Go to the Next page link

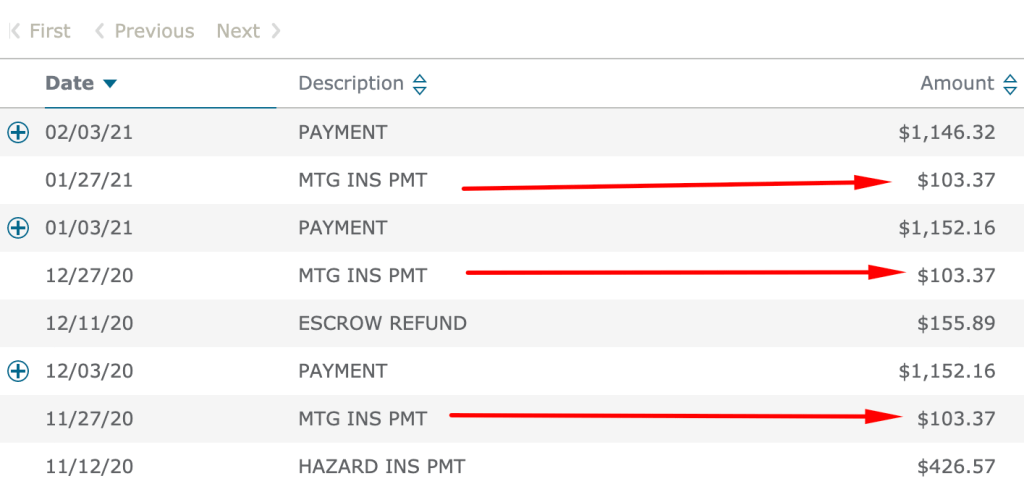[x=238, y=31]
